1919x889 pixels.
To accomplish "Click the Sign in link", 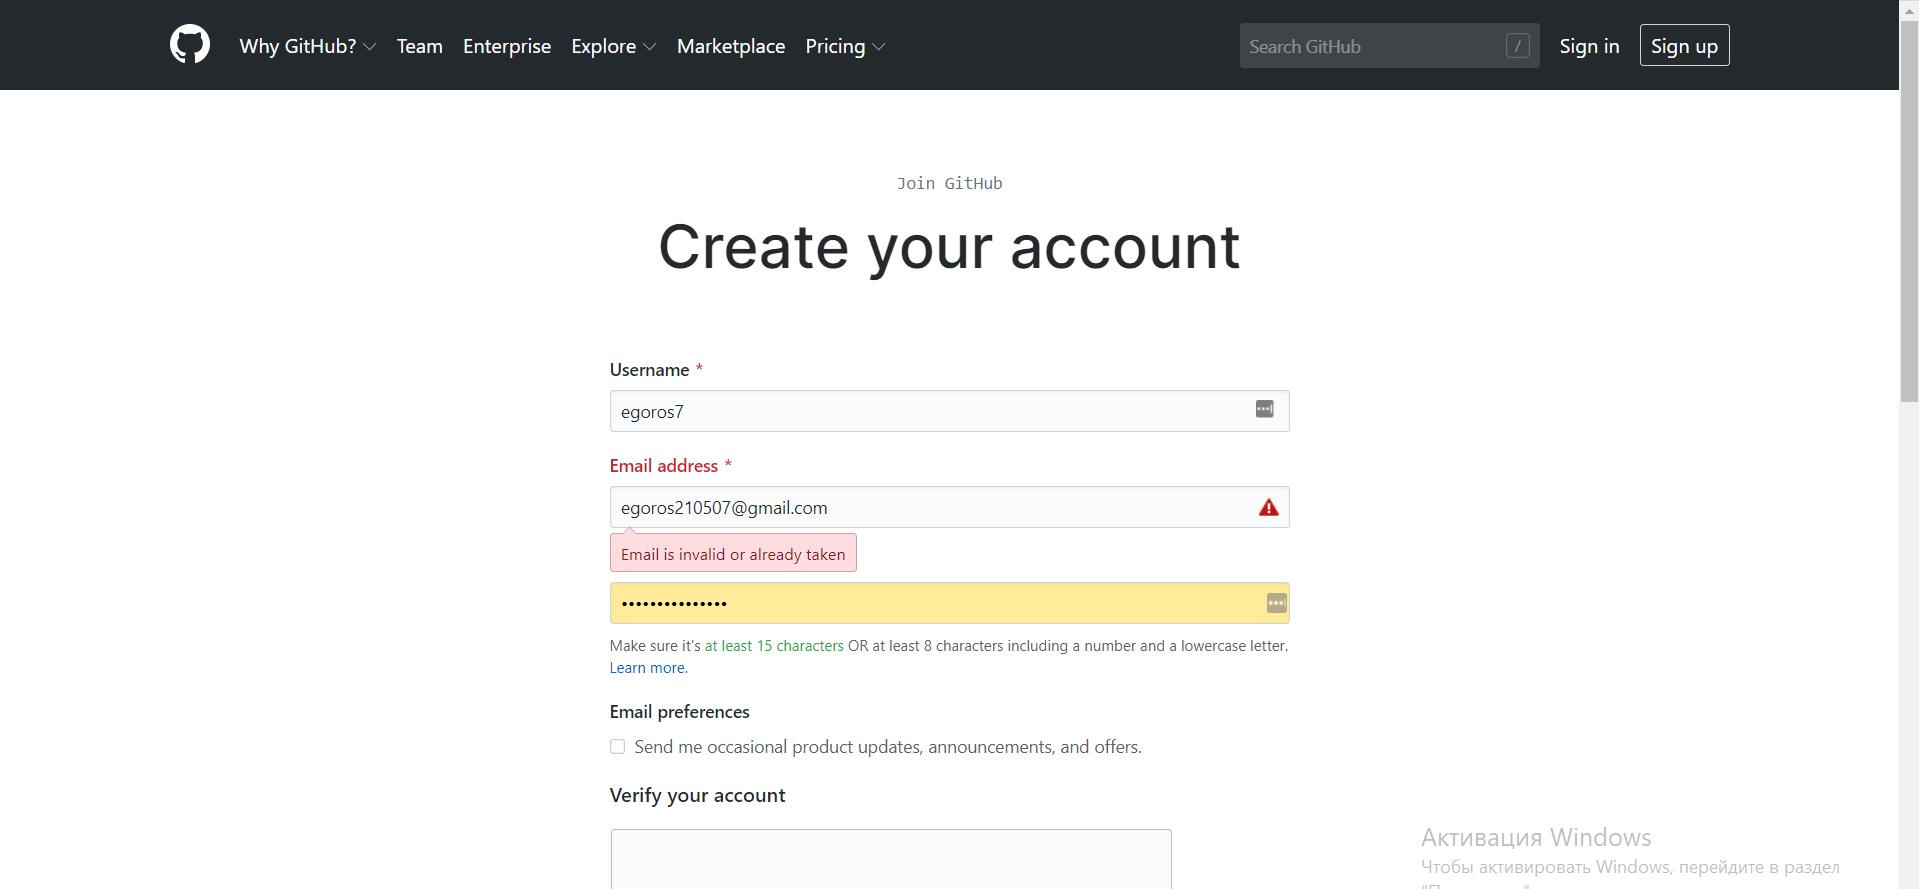I will tap(1589, 46).
